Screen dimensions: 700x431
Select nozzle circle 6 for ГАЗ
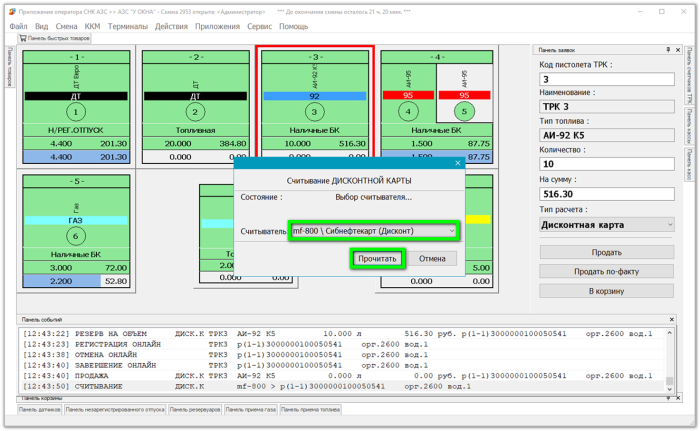[76, 236]
